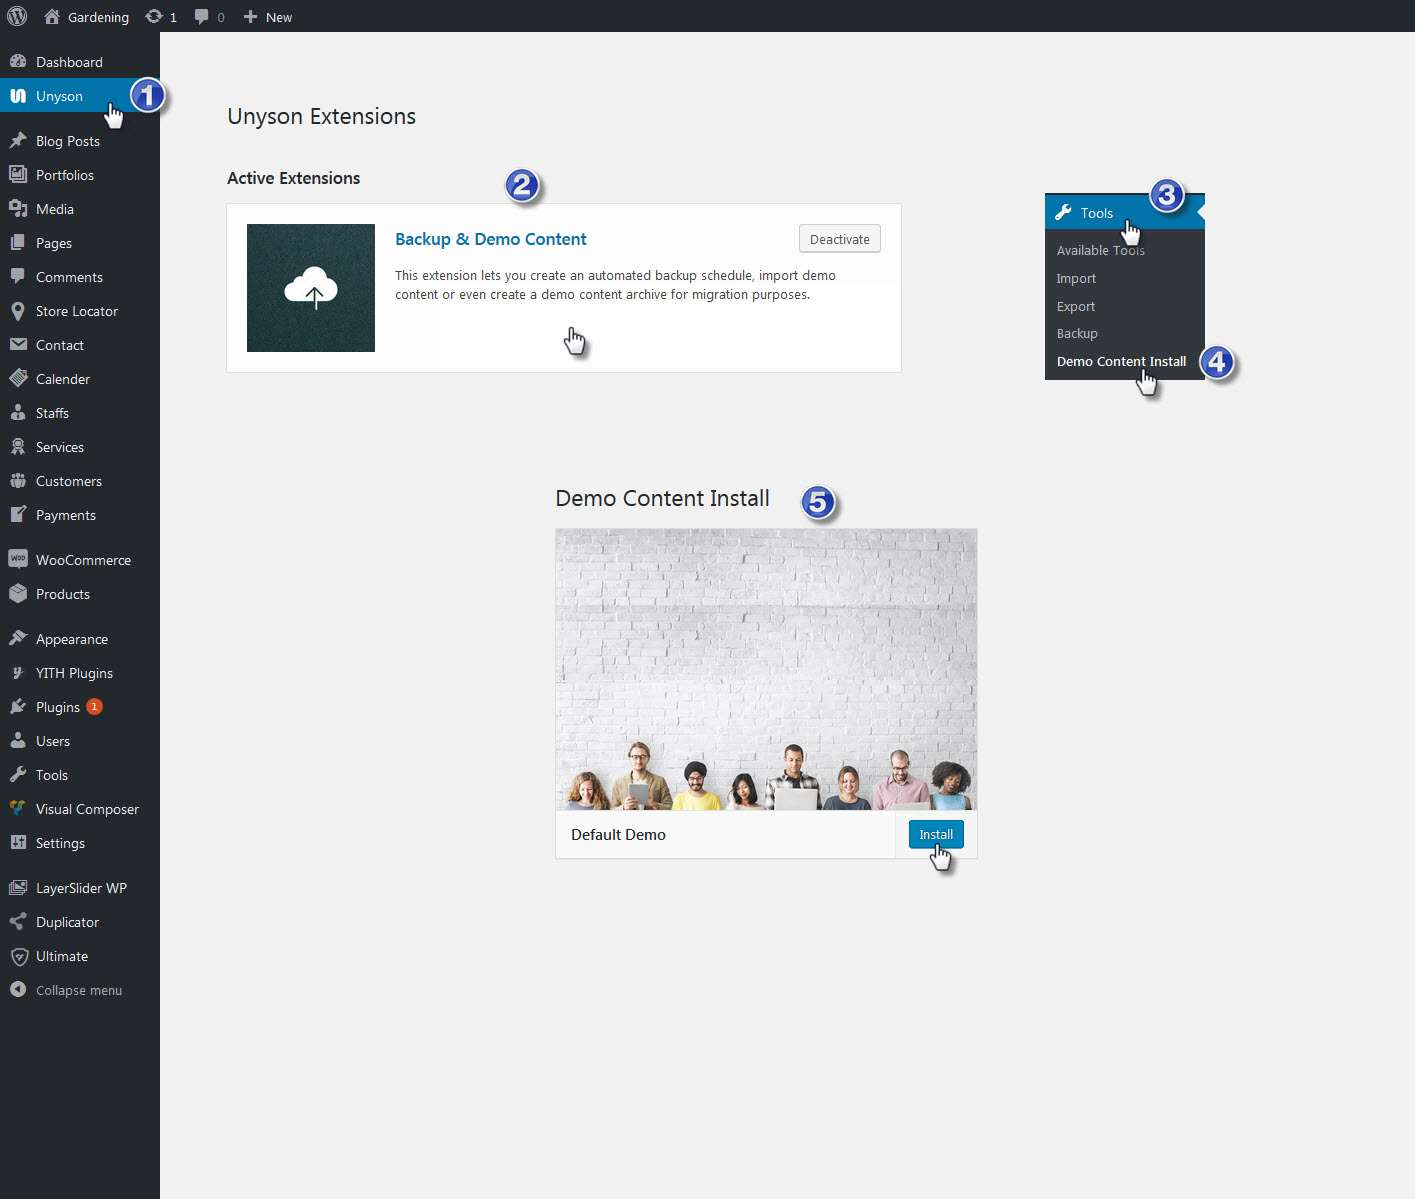Click the Customers group icon
The height and width of the screenshot is (1199, 1415).
coord(18,480)
